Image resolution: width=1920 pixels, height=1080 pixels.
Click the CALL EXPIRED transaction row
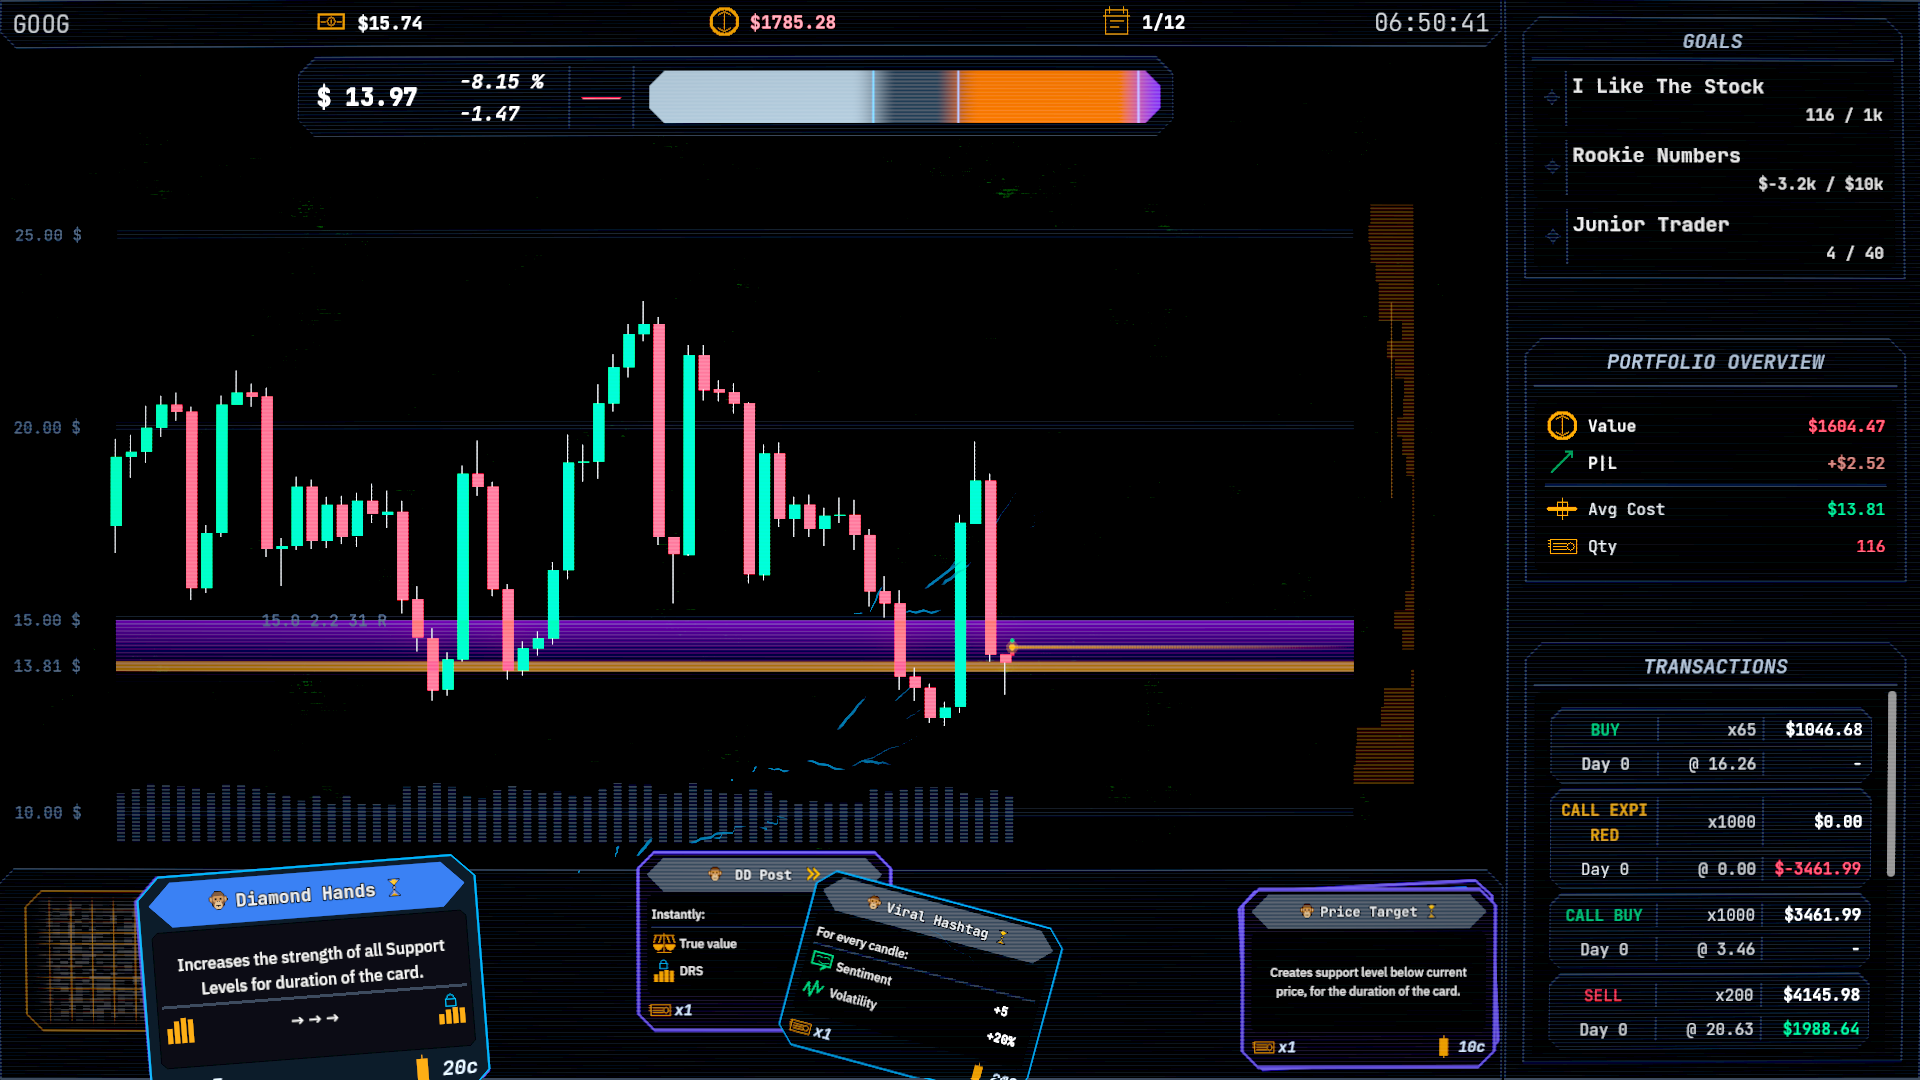coord(1712,839)
